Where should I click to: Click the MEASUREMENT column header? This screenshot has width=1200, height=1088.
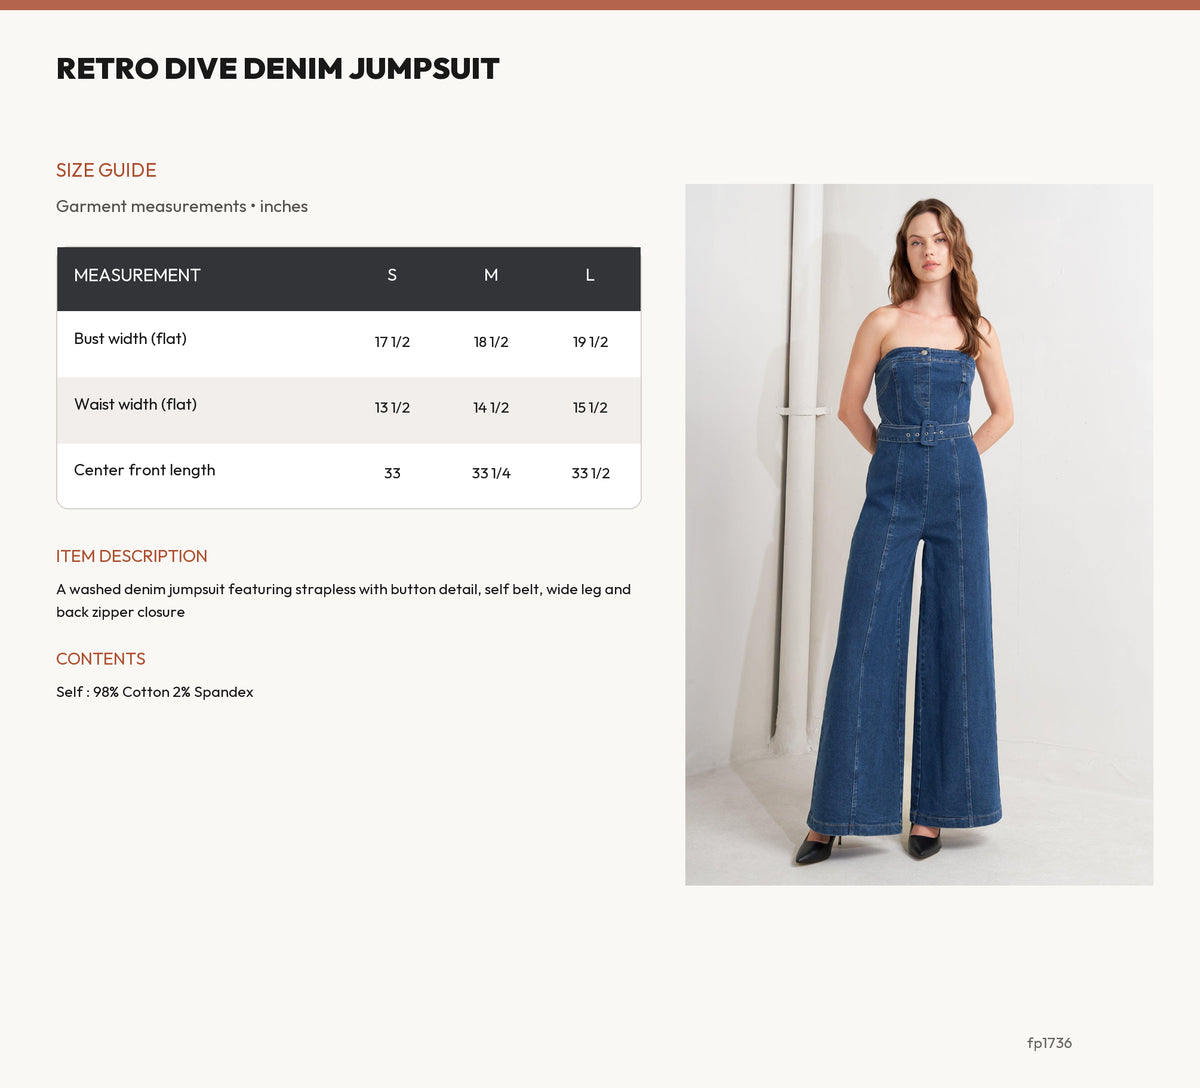coord(137,275)
